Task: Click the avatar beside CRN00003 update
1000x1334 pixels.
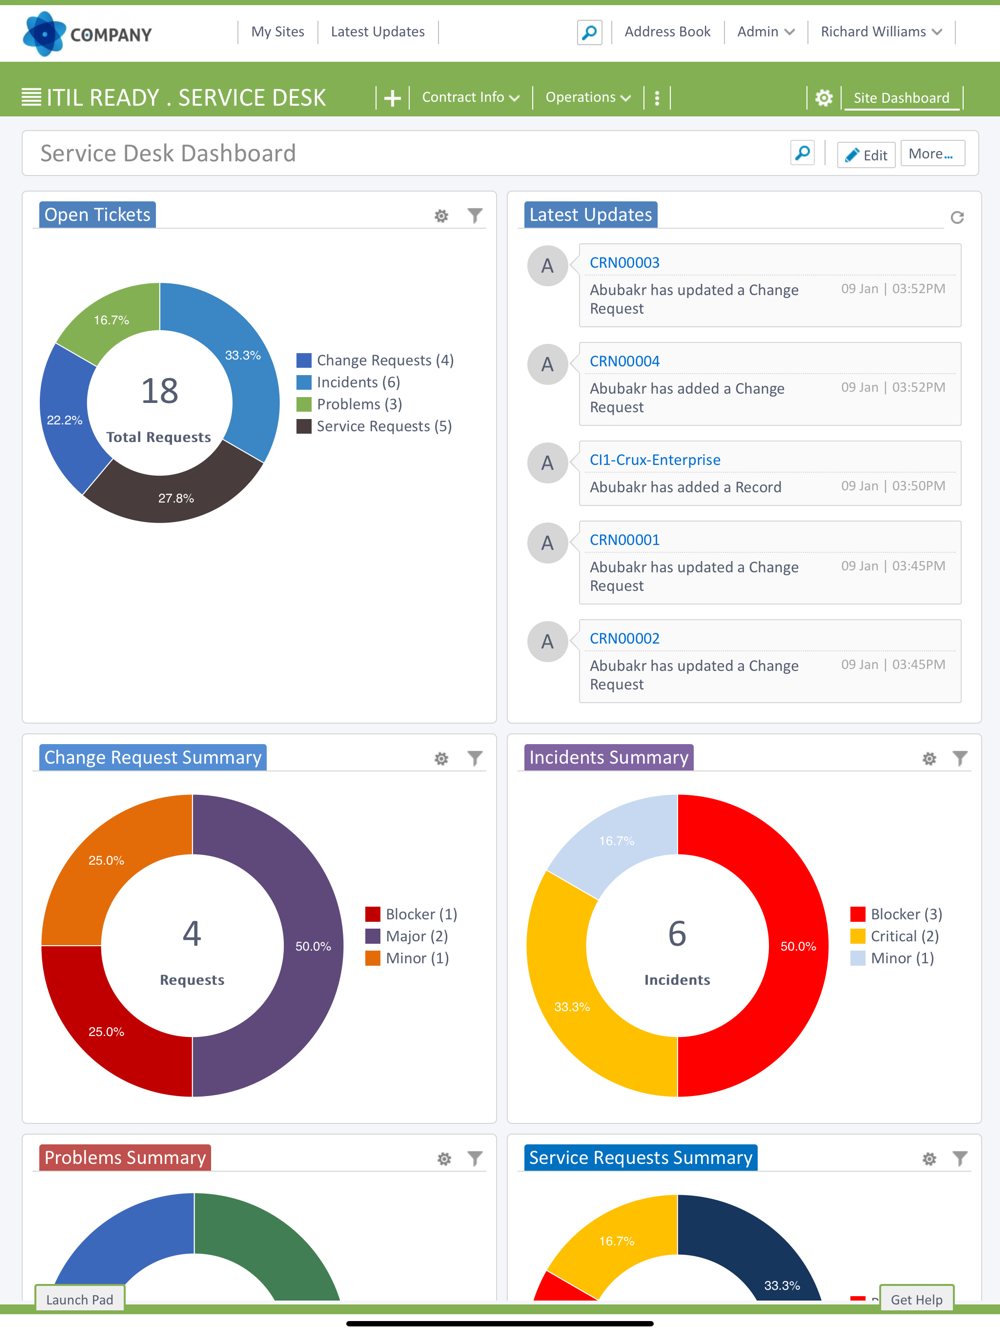Action: pos(547,266)
